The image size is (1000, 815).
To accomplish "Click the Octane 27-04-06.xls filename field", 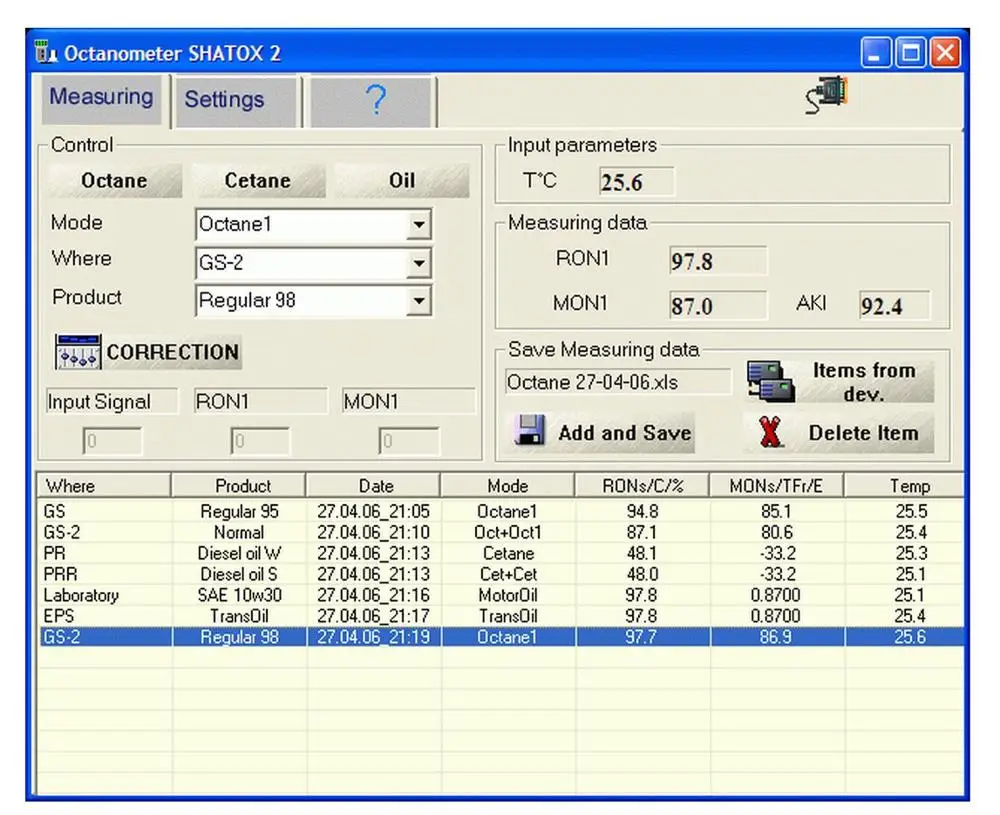I will [617, 382].
